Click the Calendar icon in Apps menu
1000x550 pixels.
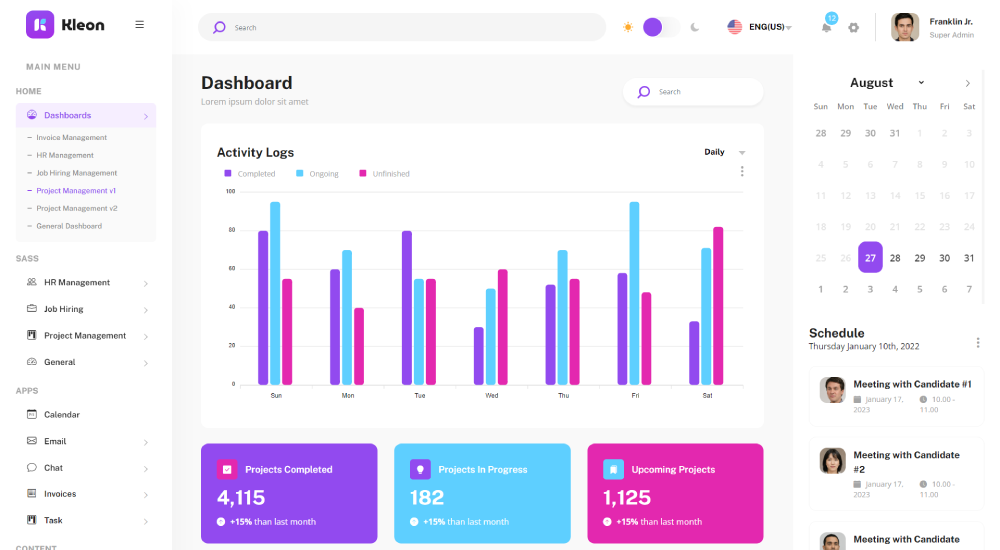click(x=32, y=415)
